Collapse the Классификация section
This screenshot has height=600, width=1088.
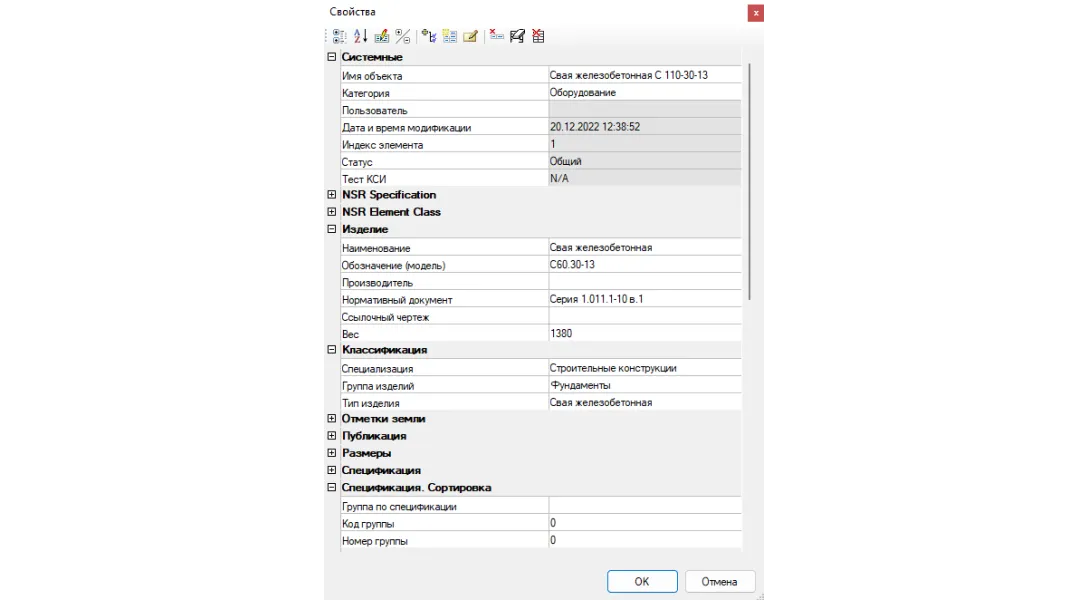[332, 350]
